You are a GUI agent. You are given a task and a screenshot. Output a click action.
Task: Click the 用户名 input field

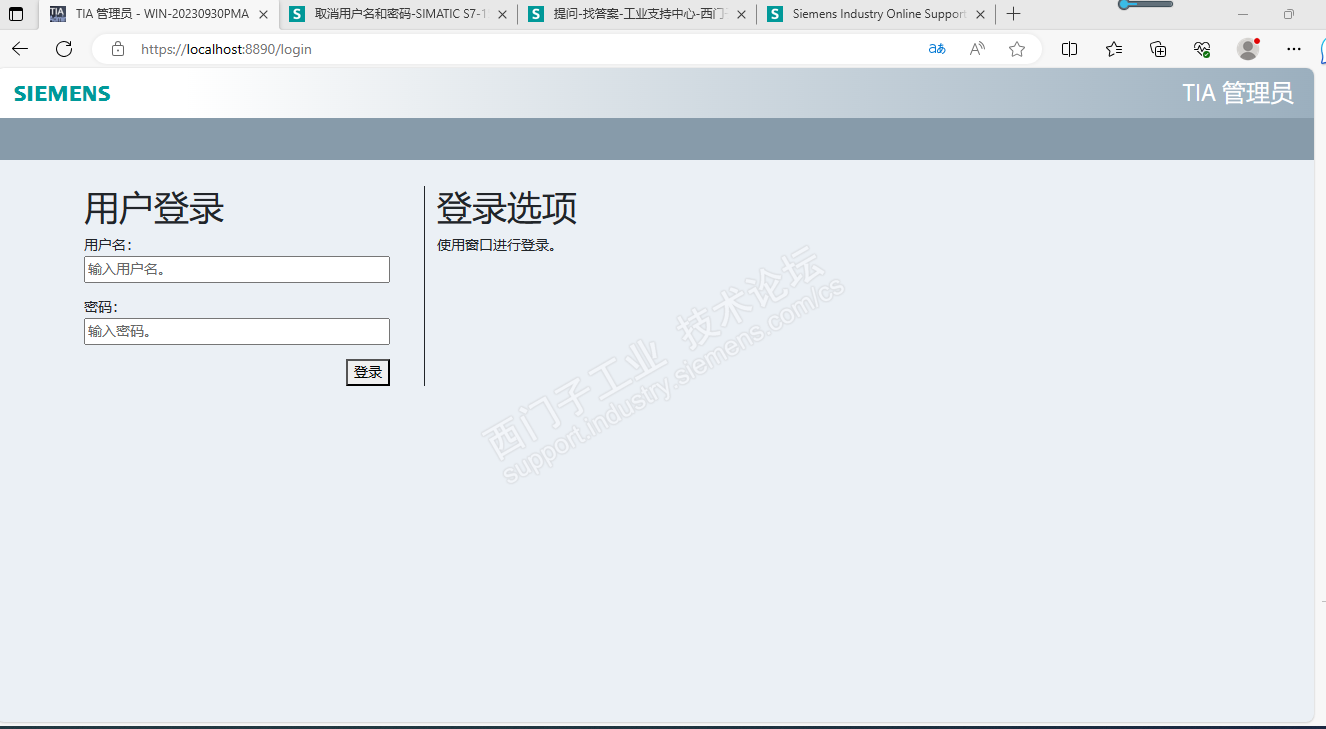pos(237,269)
